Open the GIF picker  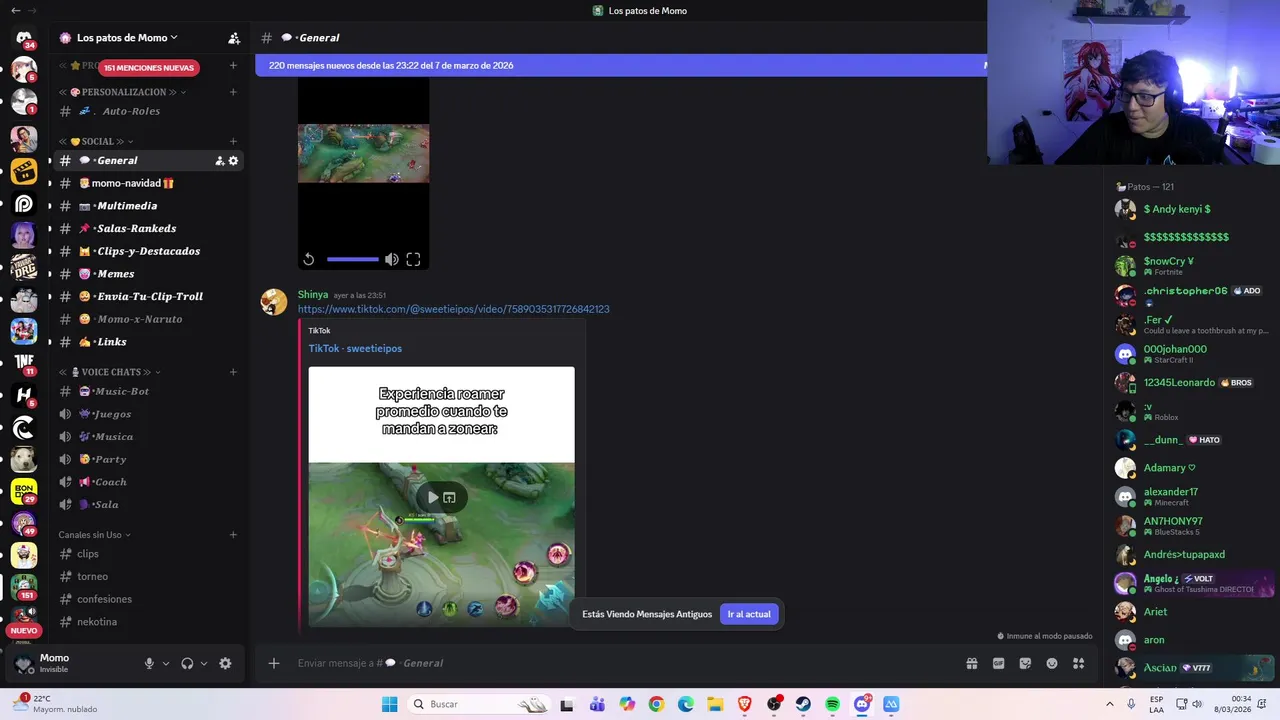coord(998,663)
